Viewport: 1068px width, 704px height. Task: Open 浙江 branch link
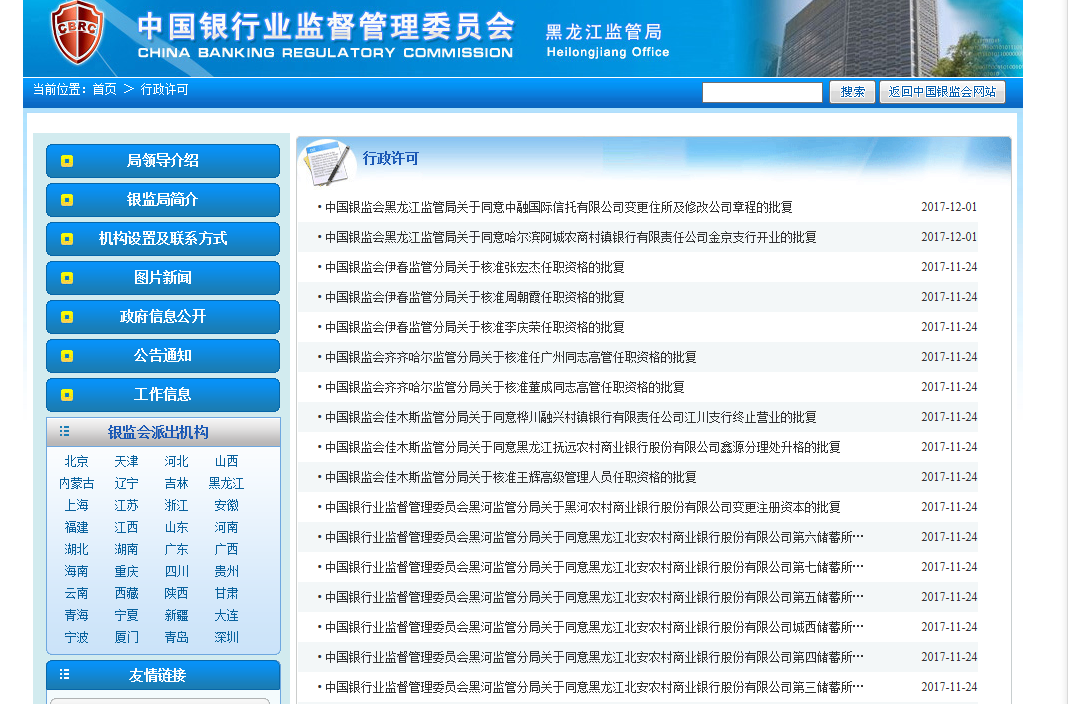(x=176, y=505)
